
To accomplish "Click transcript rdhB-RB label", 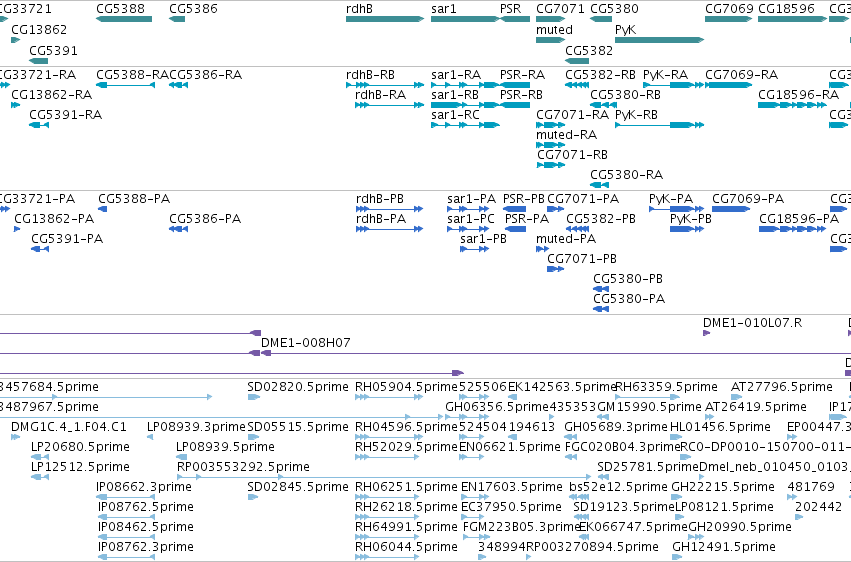I will (x=370, y=75).
